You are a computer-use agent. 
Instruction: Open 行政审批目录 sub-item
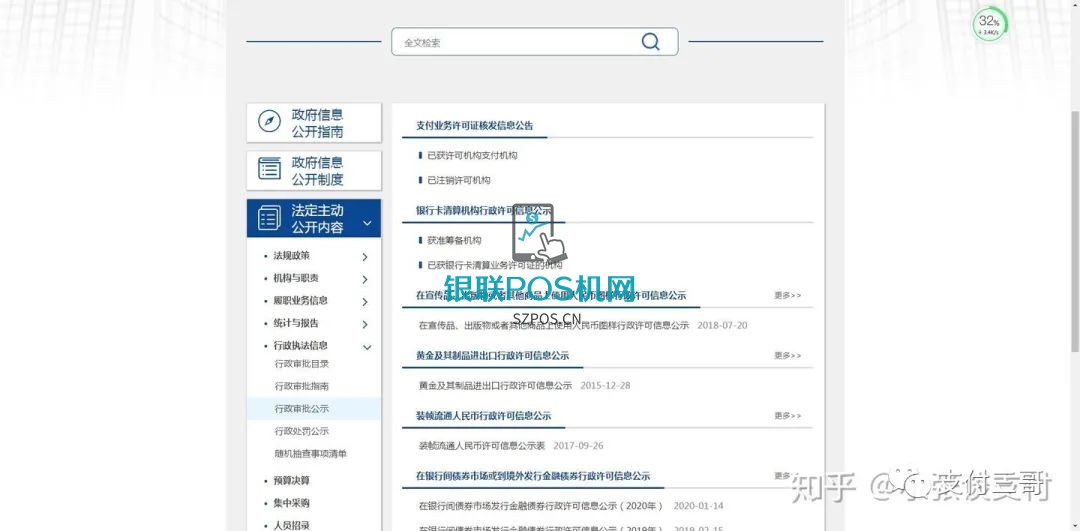pos(302,364)
